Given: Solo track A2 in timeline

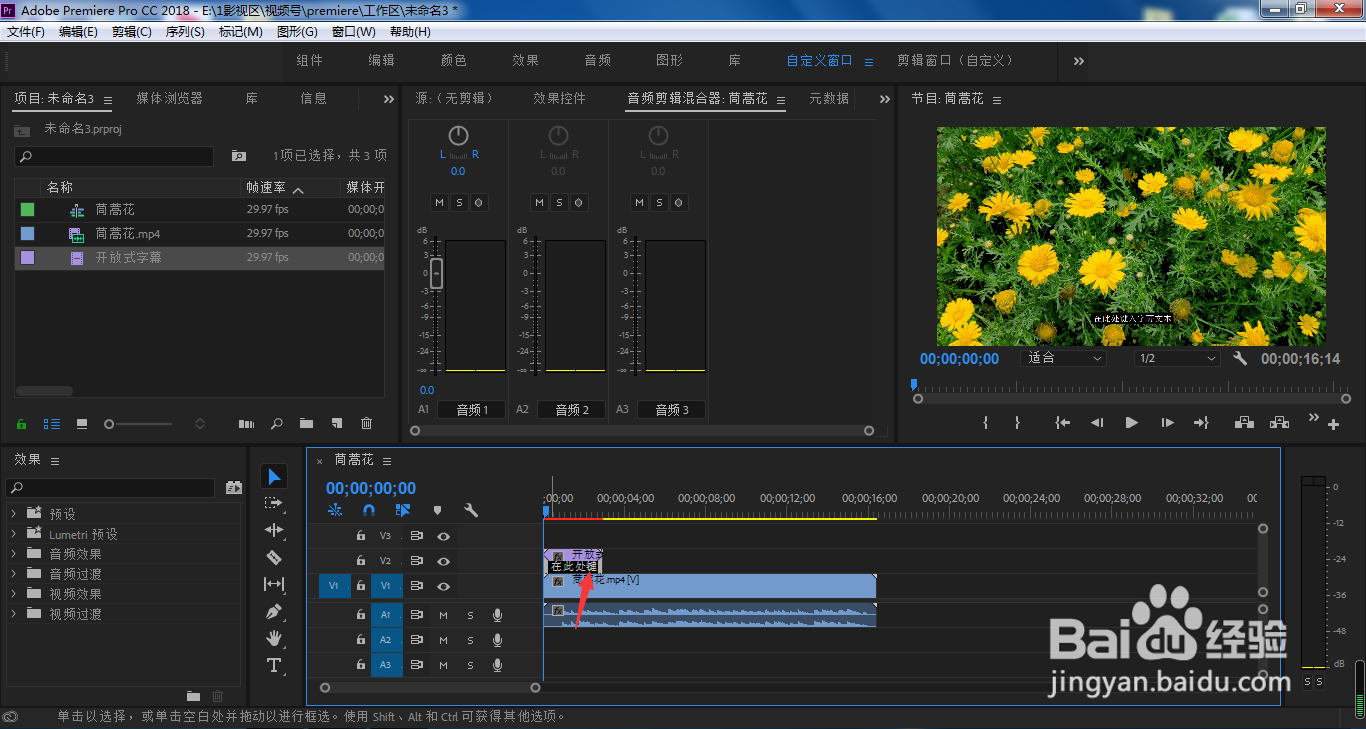Looking at the screenshot, I should coord(470,640).
